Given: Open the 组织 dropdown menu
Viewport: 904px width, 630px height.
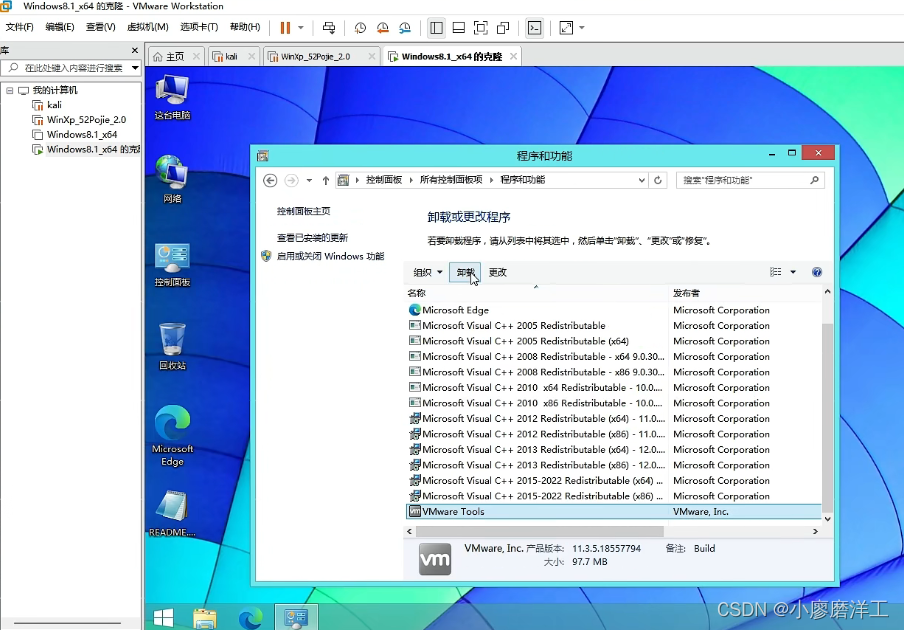Looking at the screenshot, I should point(427,272).
